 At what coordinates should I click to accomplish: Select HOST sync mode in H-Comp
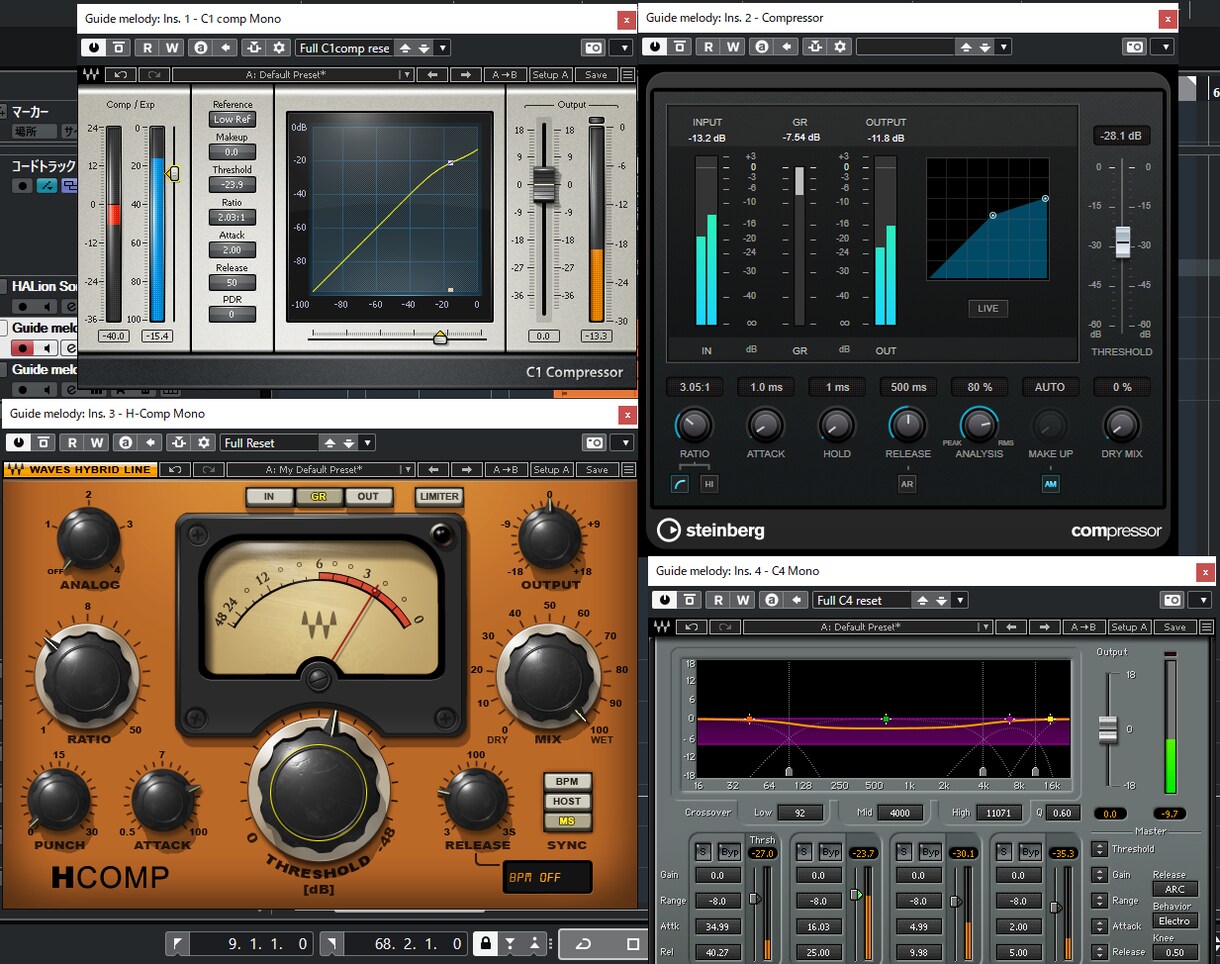567,801
